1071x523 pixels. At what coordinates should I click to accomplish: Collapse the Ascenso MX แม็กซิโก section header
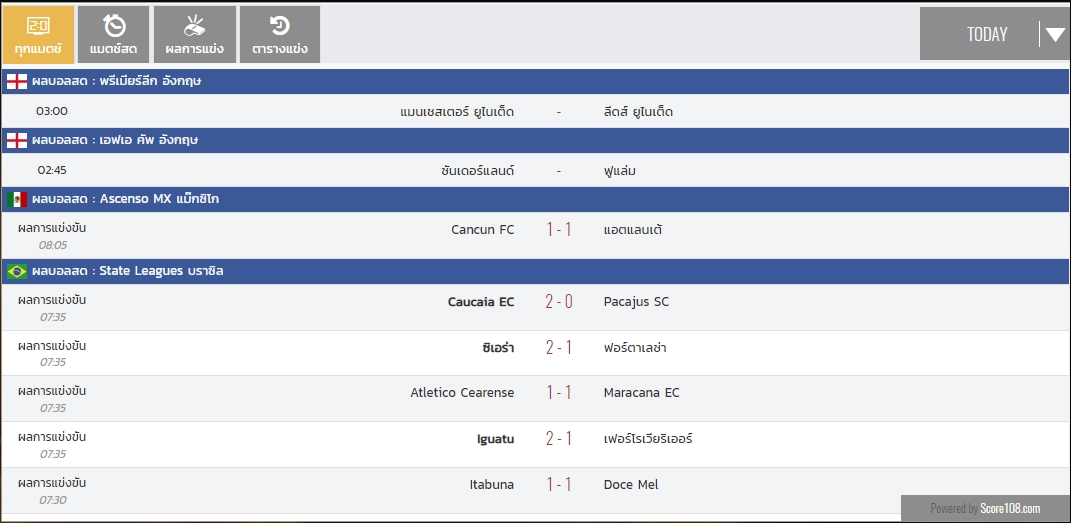(536, 199)
